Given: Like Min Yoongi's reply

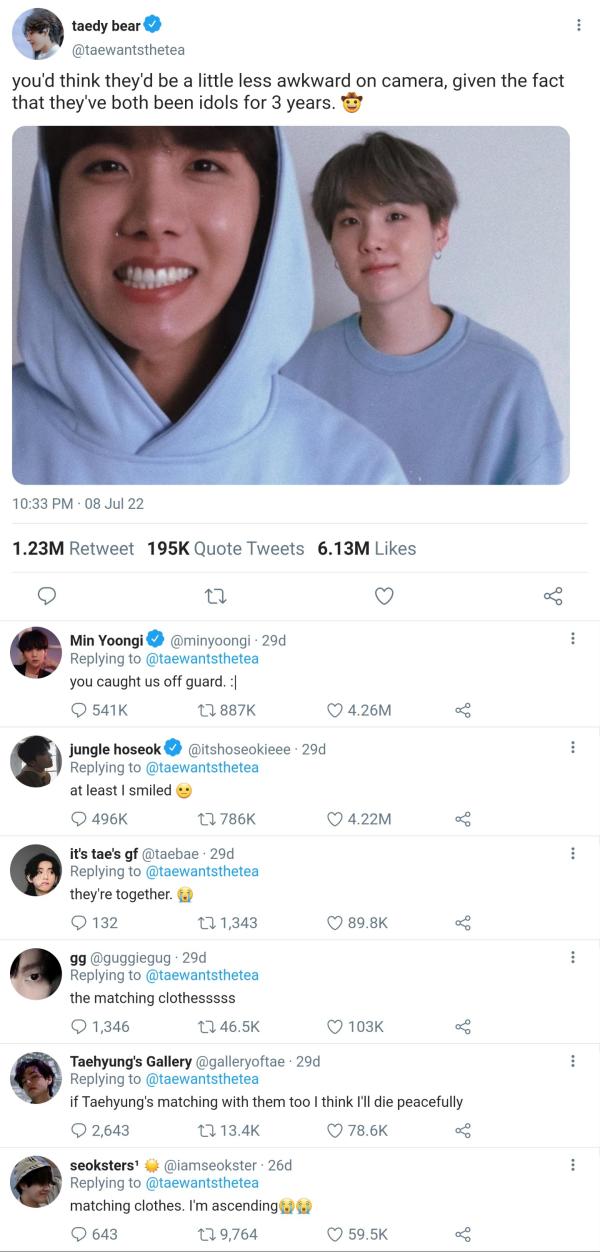Looking at the screenshot, I should [336, 710].
